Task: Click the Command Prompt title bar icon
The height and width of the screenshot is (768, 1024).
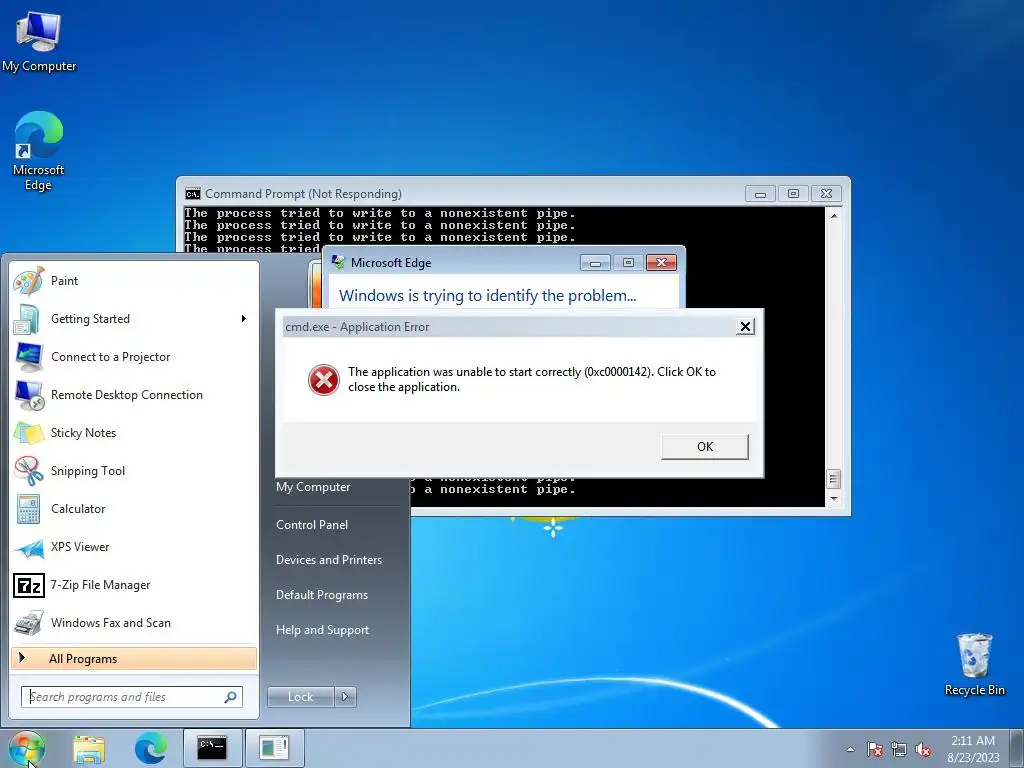Action: tap(193, 194)
